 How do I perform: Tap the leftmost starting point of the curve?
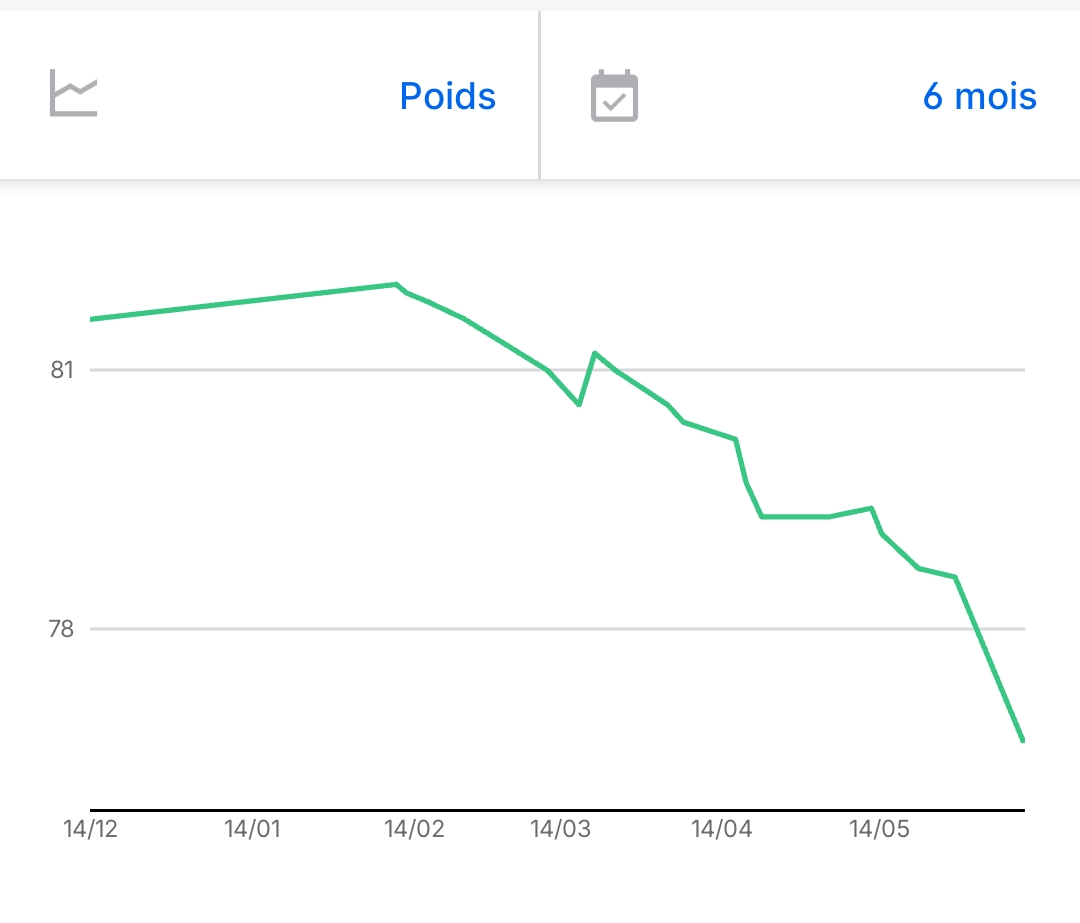[x=92, y=319]
